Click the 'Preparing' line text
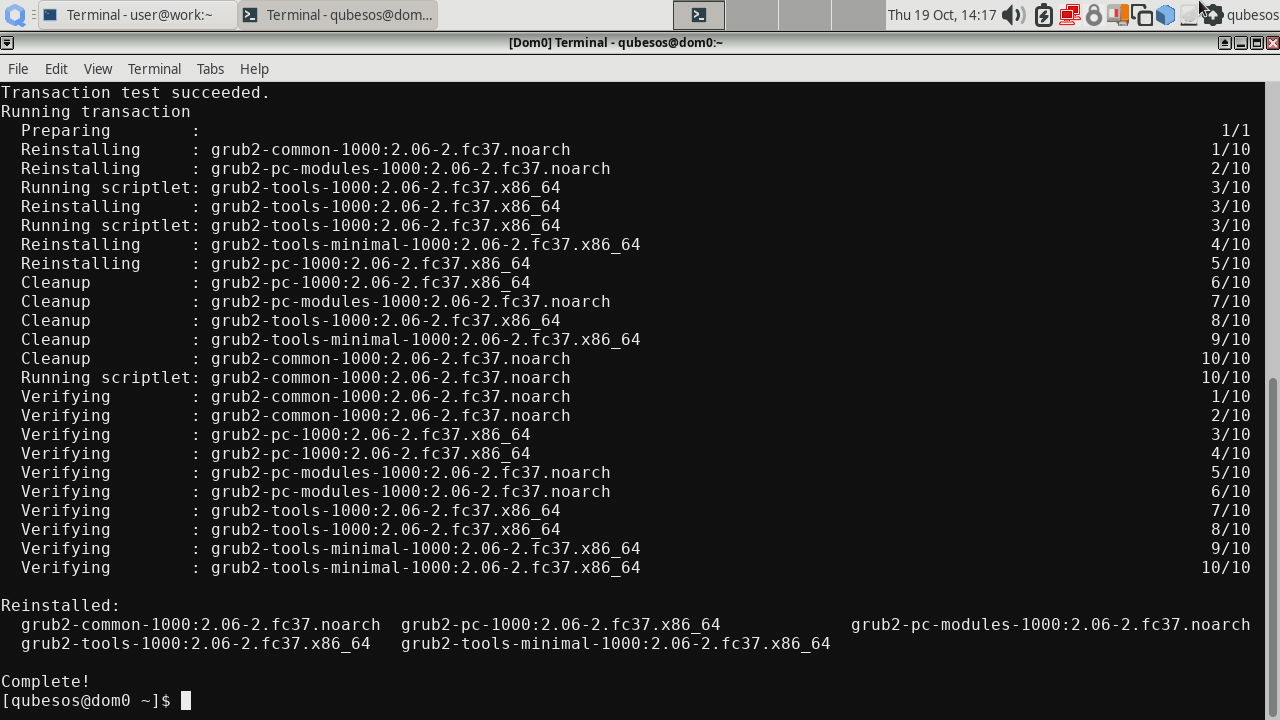Viewport: 1280px width, 720px height. [66, 131]
